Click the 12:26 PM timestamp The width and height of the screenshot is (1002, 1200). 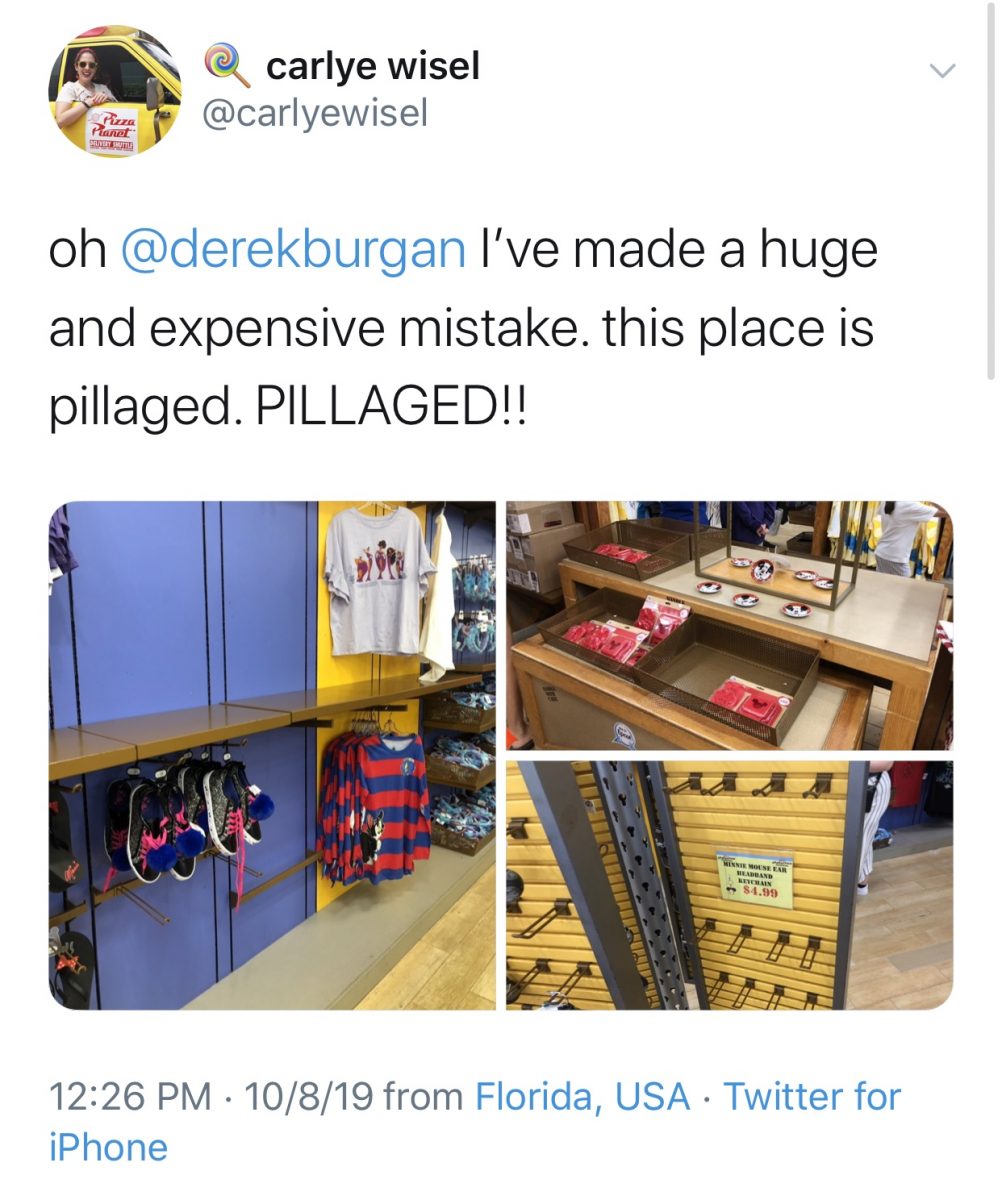tap(130, 1096)
